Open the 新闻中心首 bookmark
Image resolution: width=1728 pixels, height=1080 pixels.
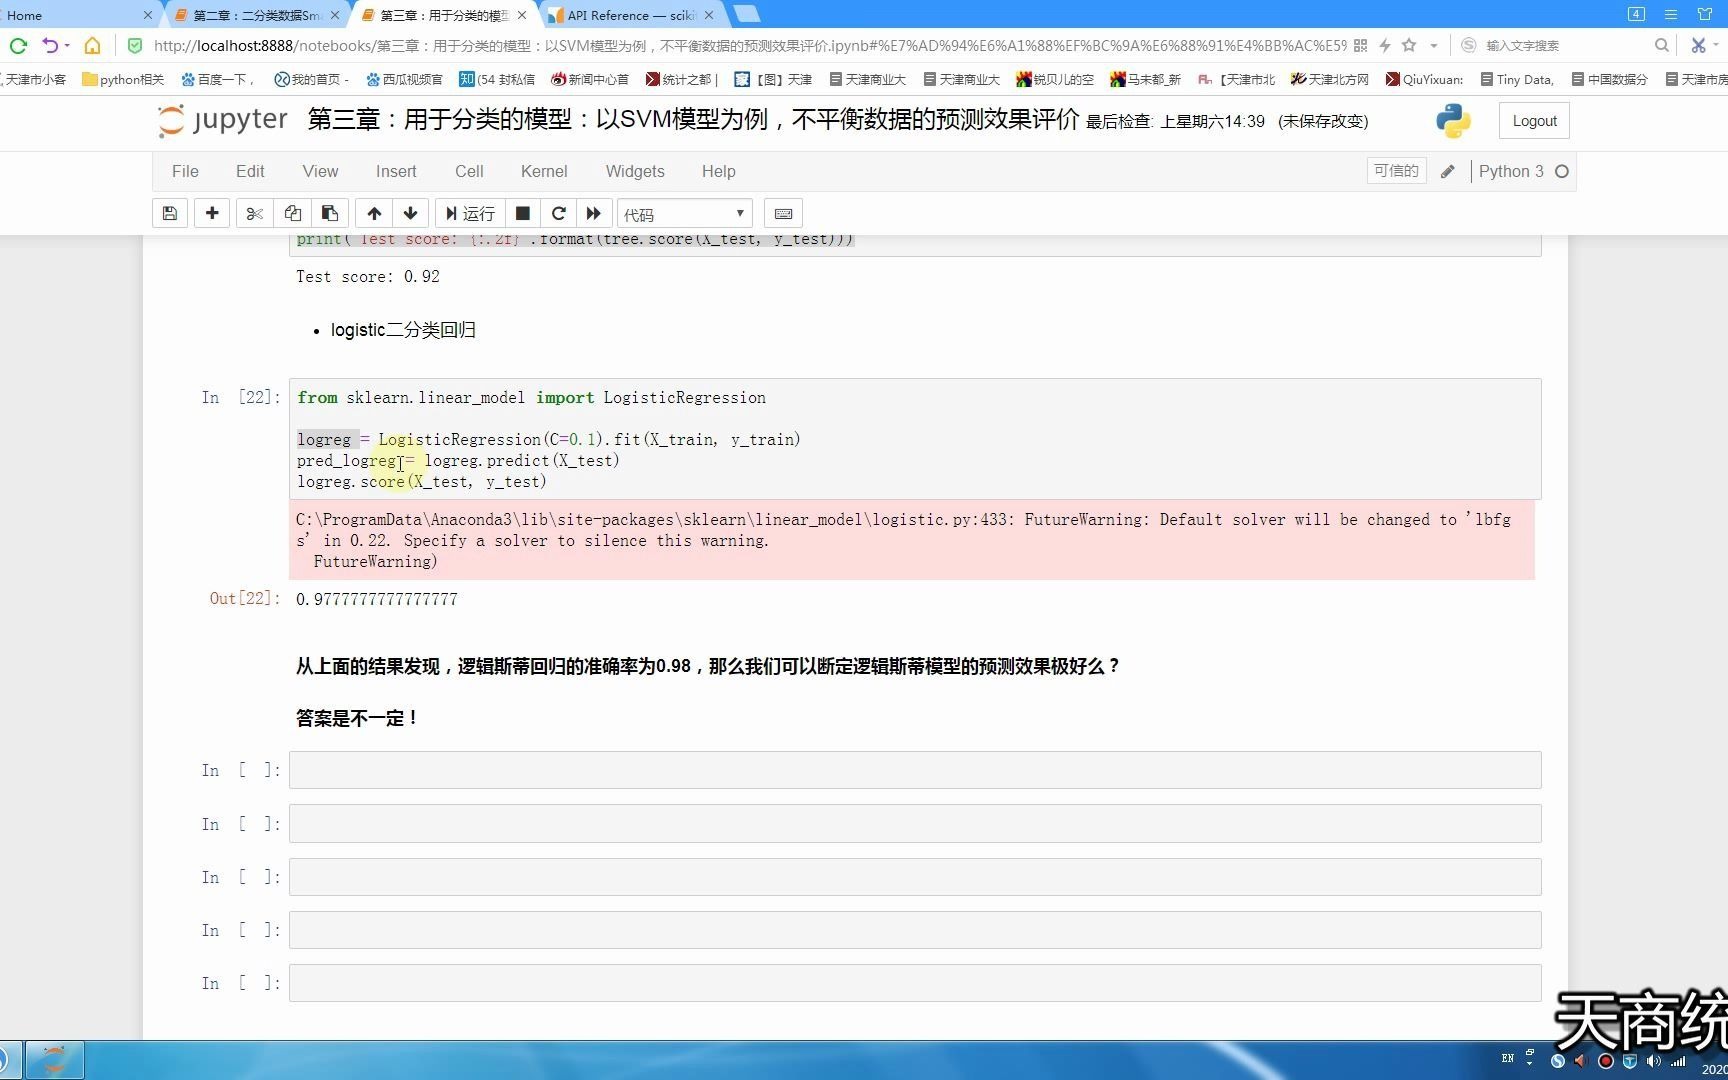(x=590, y=79)
